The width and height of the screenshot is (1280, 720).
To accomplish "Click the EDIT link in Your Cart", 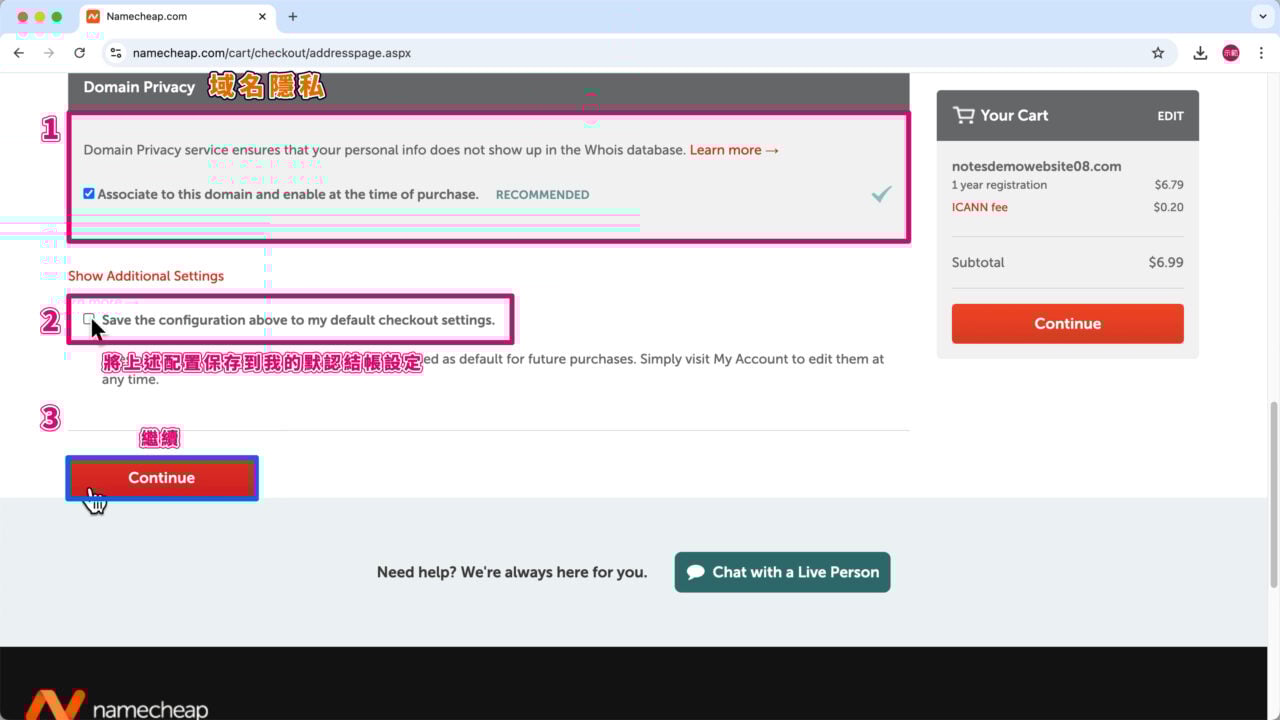I will [x=1170, y=116].
